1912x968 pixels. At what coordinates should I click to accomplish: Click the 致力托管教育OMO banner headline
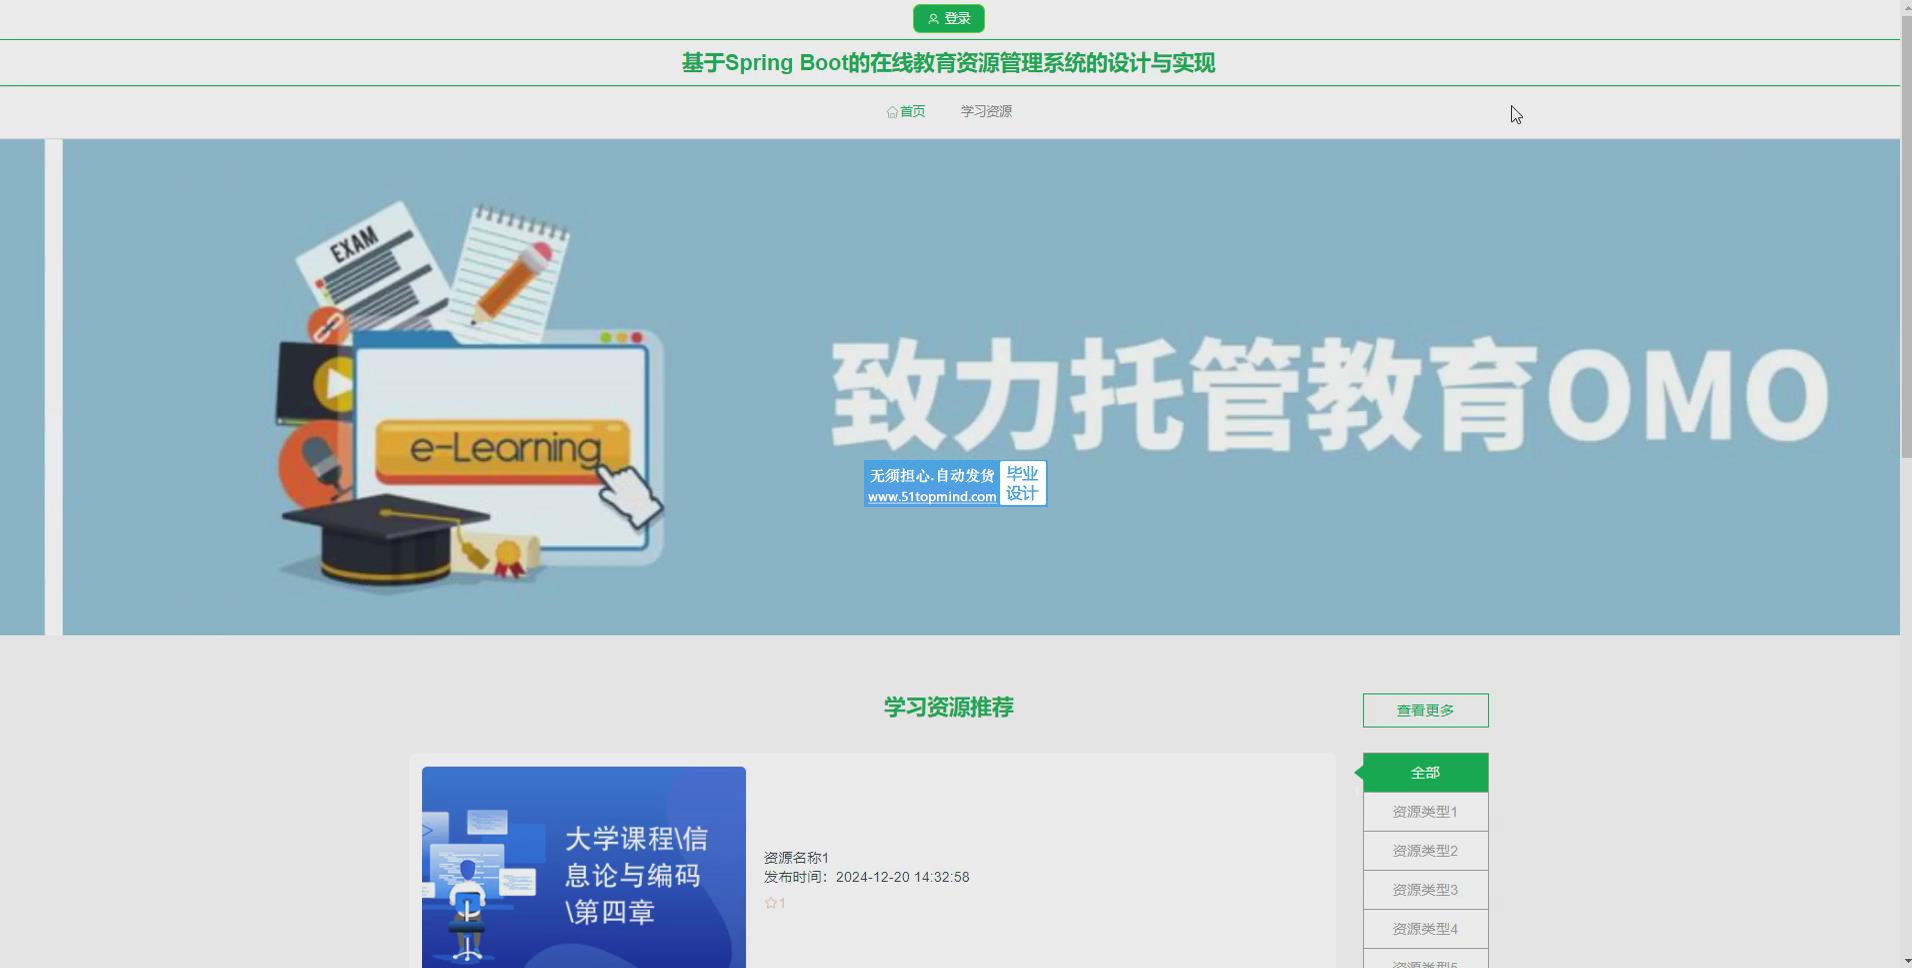click(1329, 395)
